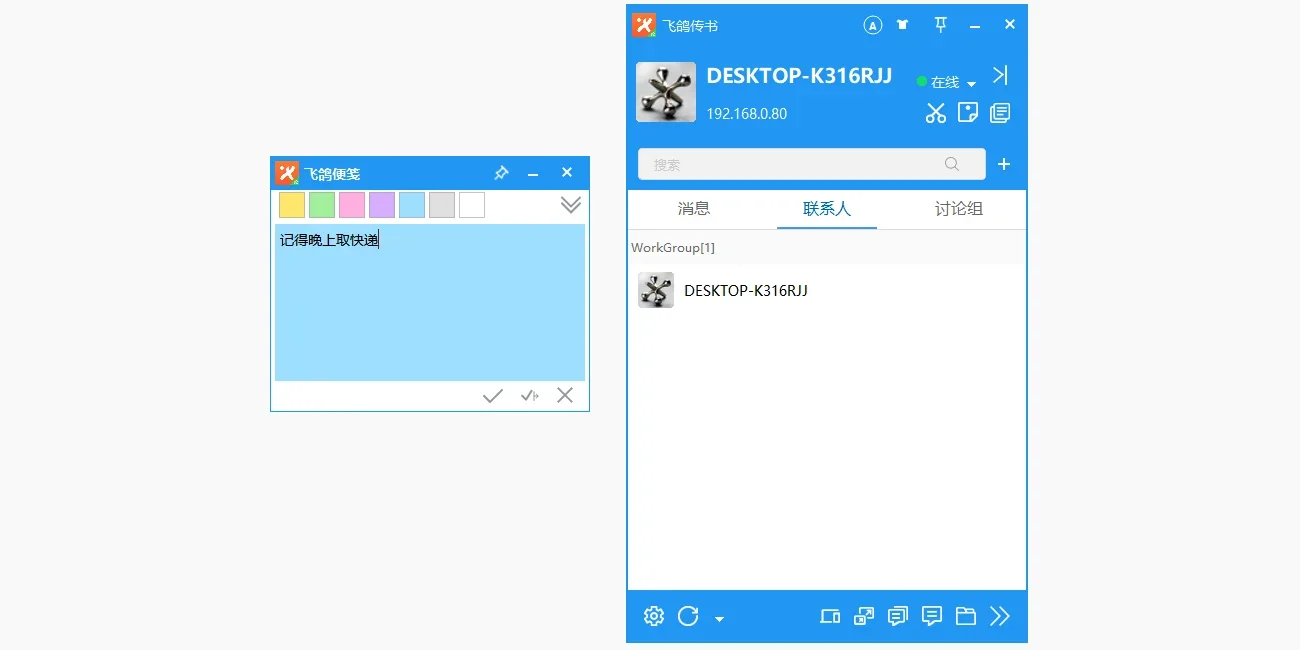Click the remote window sharing icon in the bottom bar
The width and height of the screenshot is (1300, 650).
(864, 616)
